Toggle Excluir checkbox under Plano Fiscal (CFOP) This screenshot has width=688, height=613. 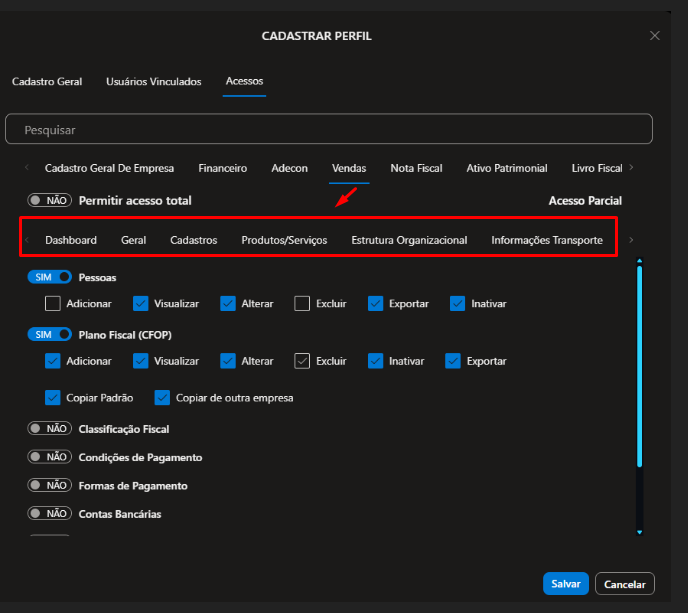303,361
